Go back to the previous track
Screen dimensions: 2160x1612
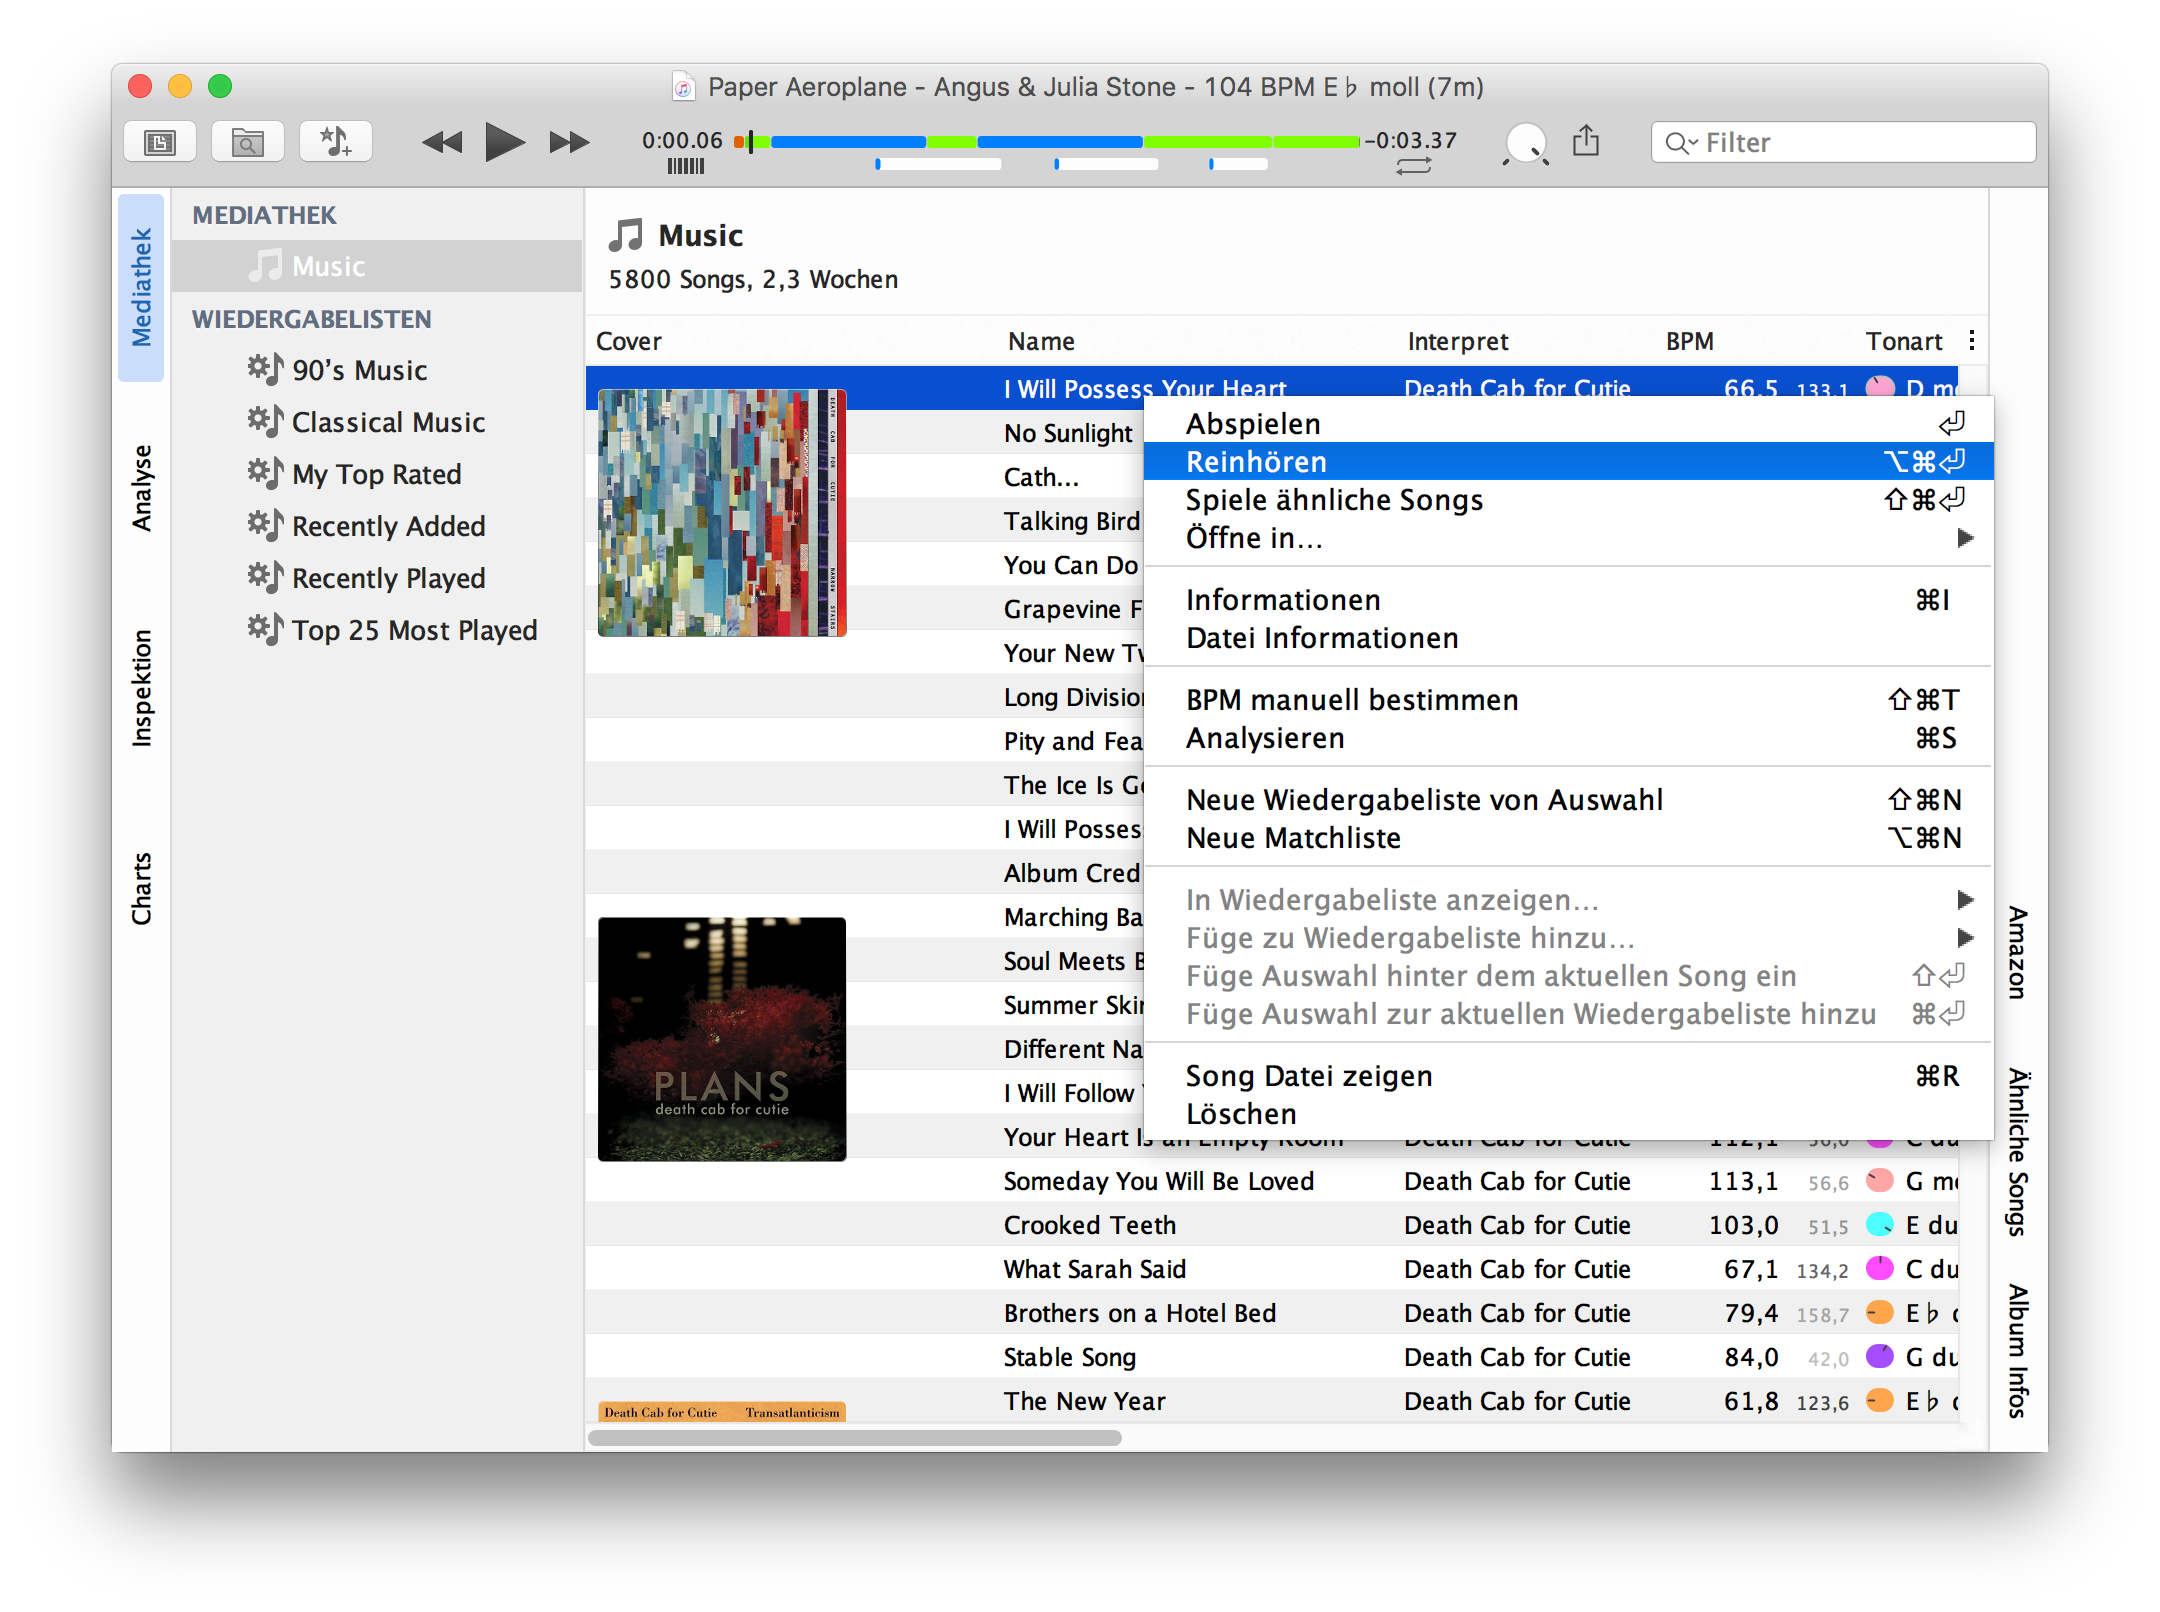click(x=441, y=142)
